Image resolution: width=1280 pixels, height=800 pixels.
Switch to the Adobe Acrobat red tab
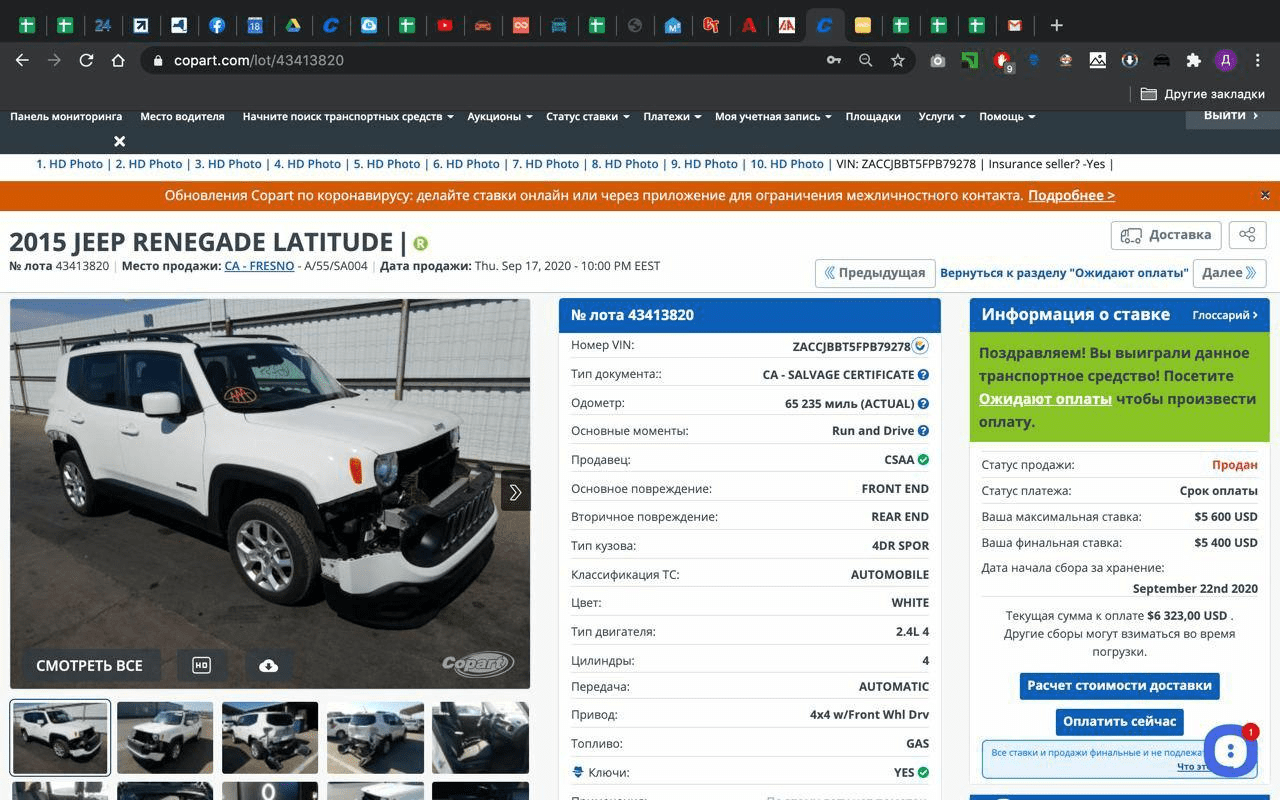tap(749, 25)
